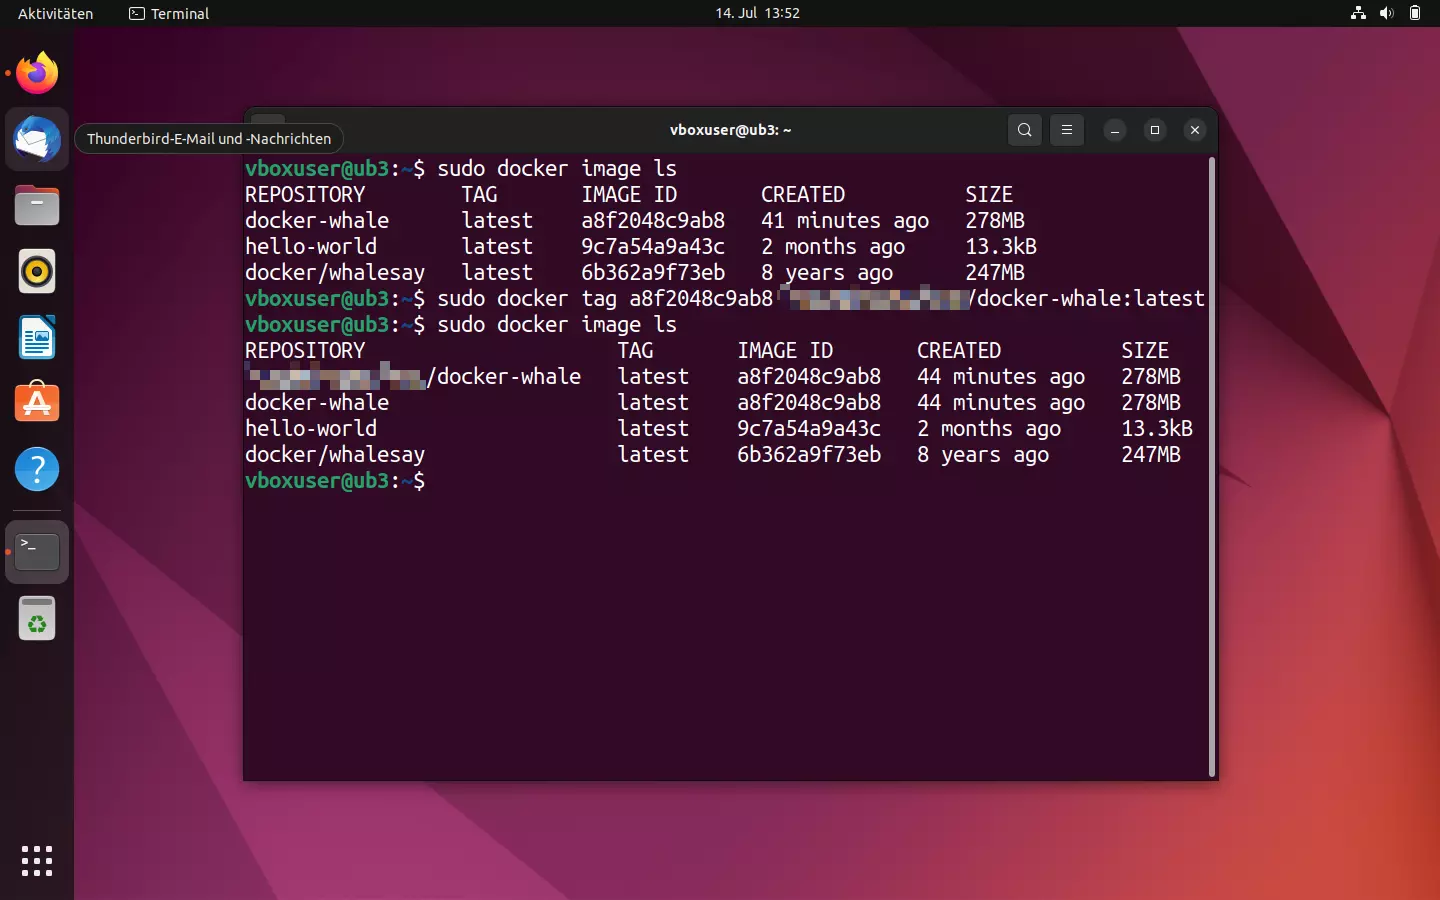
Task: Check battery status in the system tray
Action: pyautogui.click(x=1415, y=13)
